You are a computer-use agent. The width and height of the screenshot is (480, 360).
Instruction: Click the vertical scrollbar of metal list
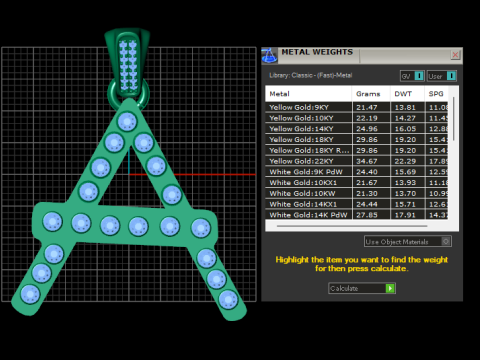(x=453, y=118)
